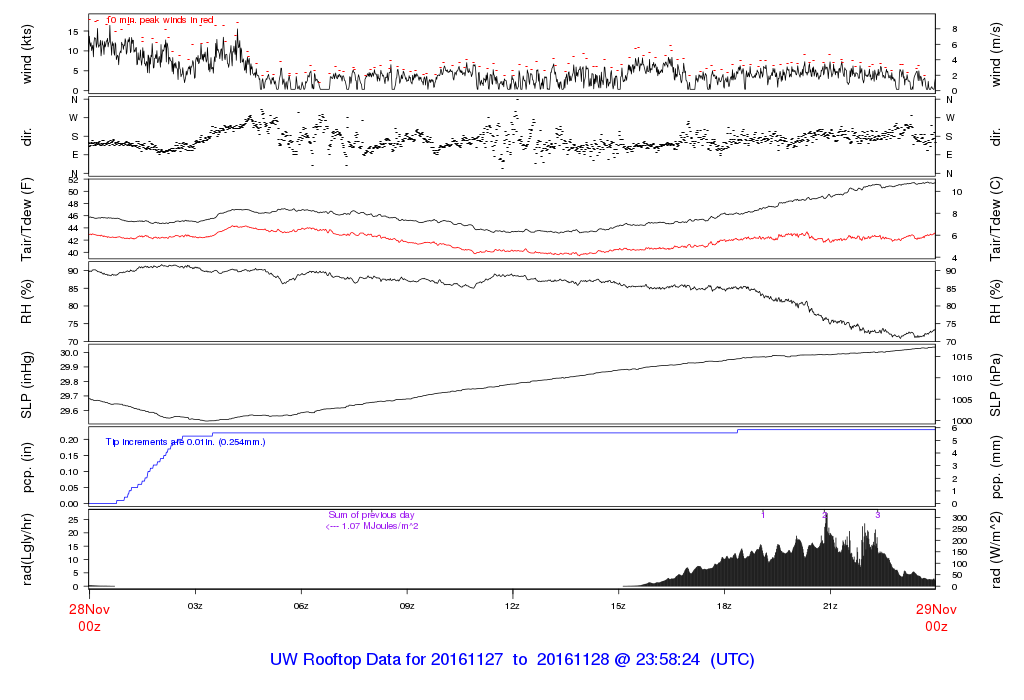The width and height of the screenshot is (1024, 700).
Task: Select the 29Nov 00z end date label
Action: point(935,615)
